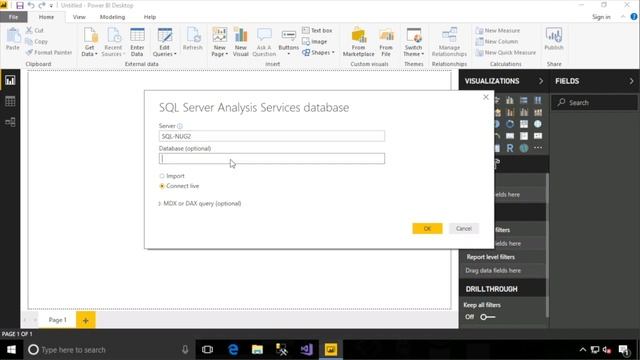640x360 pixels.
Task: Click Cut in the Clipboard group
Action: [35, 30]
